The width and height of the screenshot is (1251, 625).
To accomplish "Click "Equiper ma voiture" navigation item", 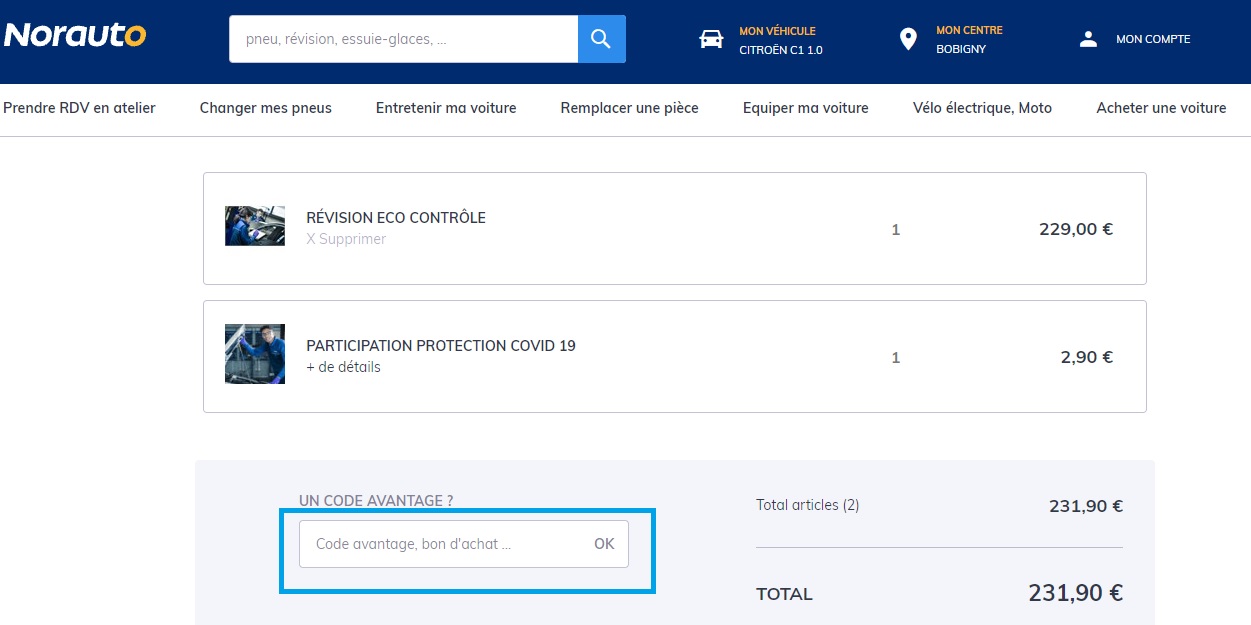I will pyautogui.click(x=805, y=108).
